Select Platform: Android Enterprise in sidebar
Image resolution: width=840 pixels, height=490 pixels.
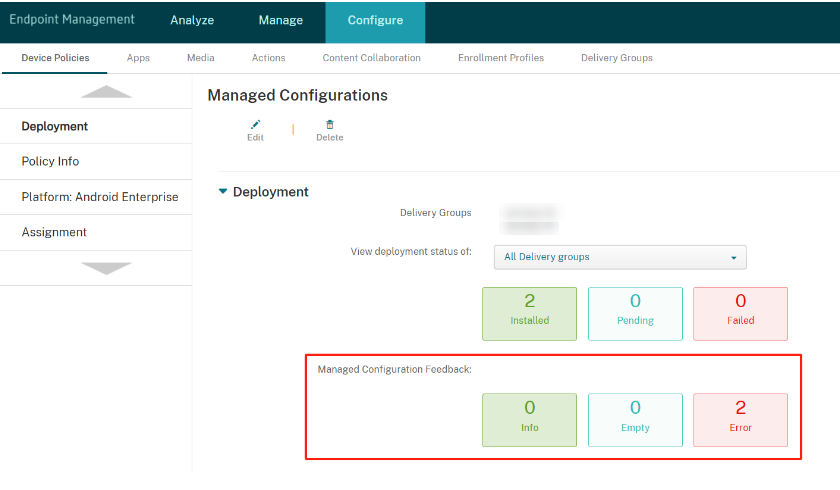tap(99, 197)
